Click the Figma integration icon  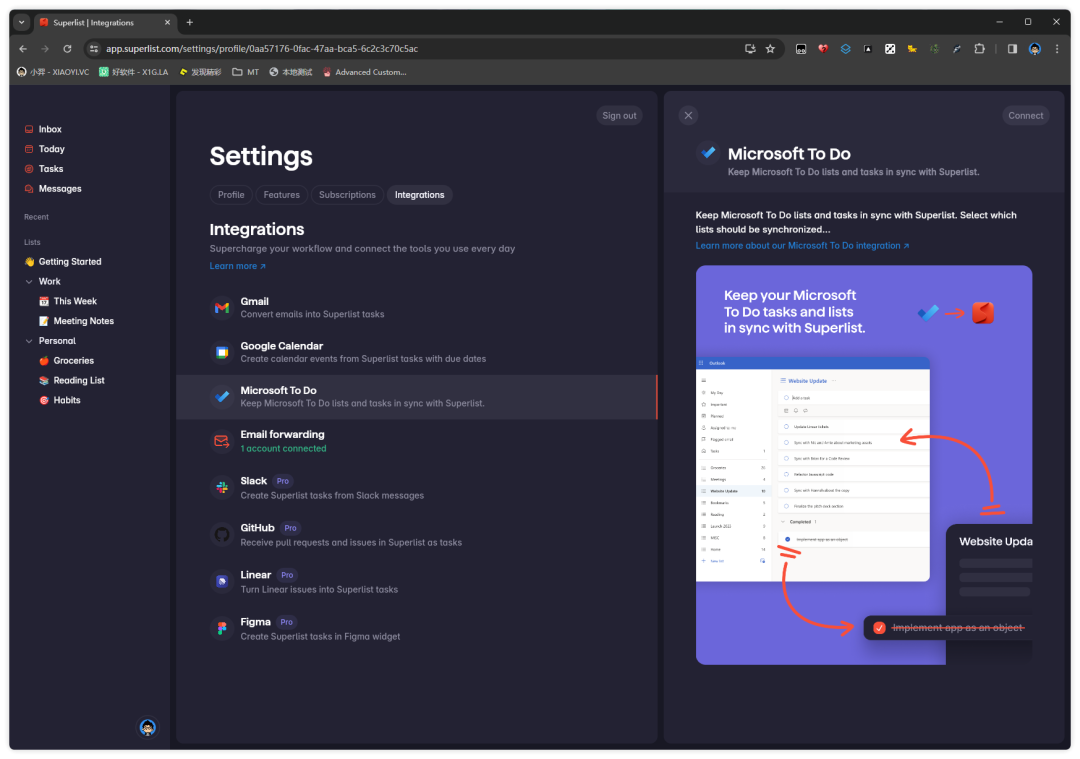[x=222, y=628]
